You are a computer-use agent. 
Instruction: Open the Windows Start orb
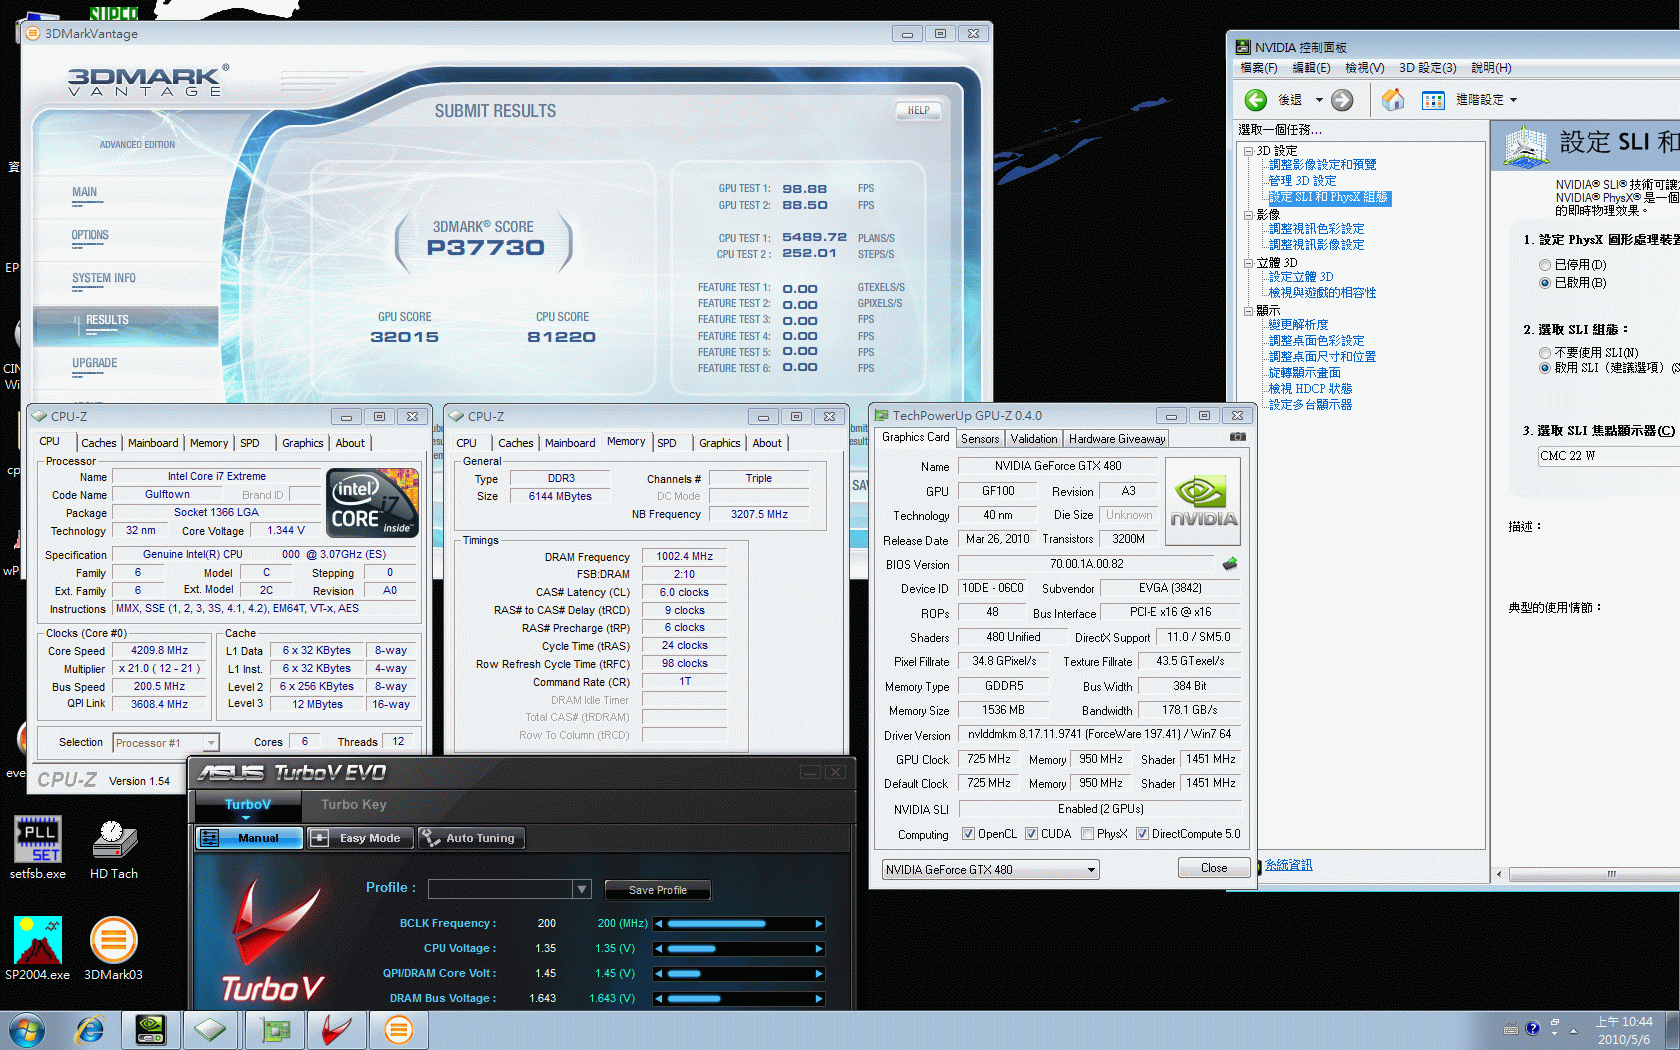tap(27, 1030)
